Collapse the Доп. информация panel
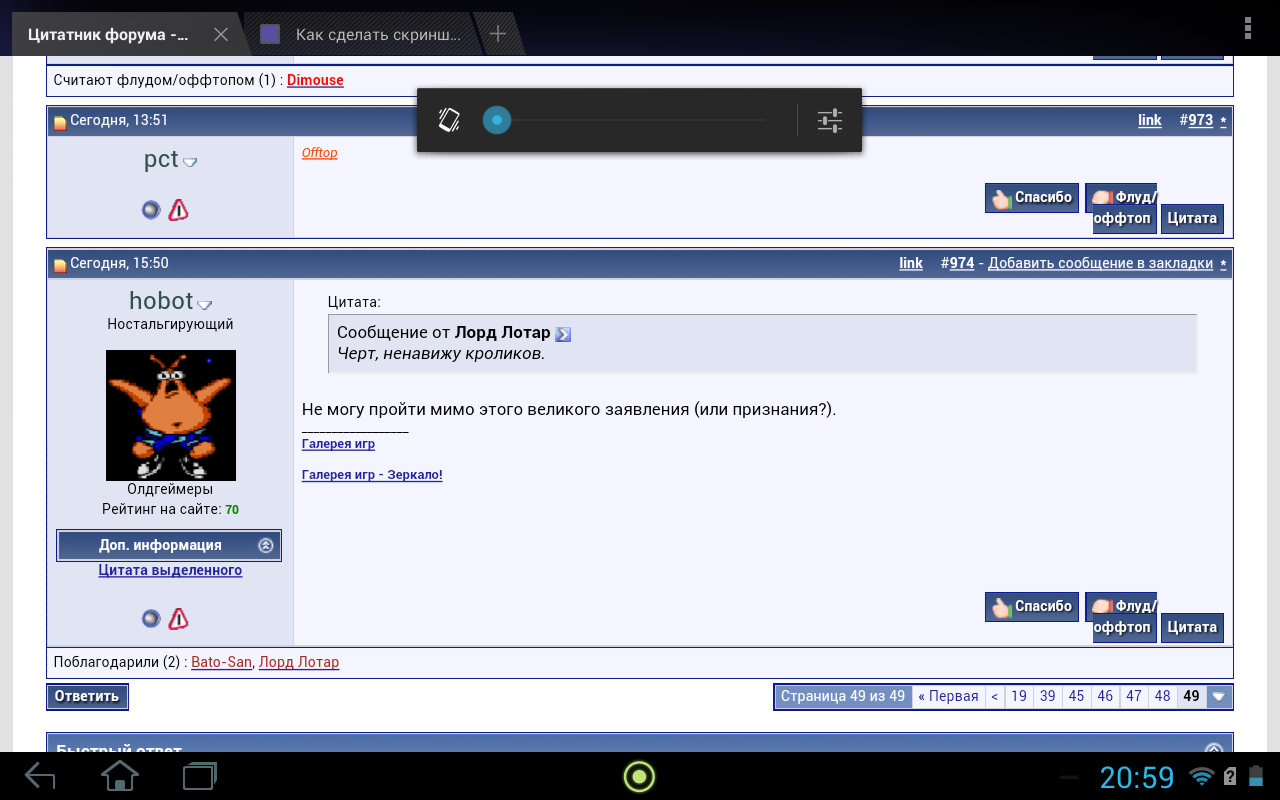The image size is (1280, 800). [265, 545]
